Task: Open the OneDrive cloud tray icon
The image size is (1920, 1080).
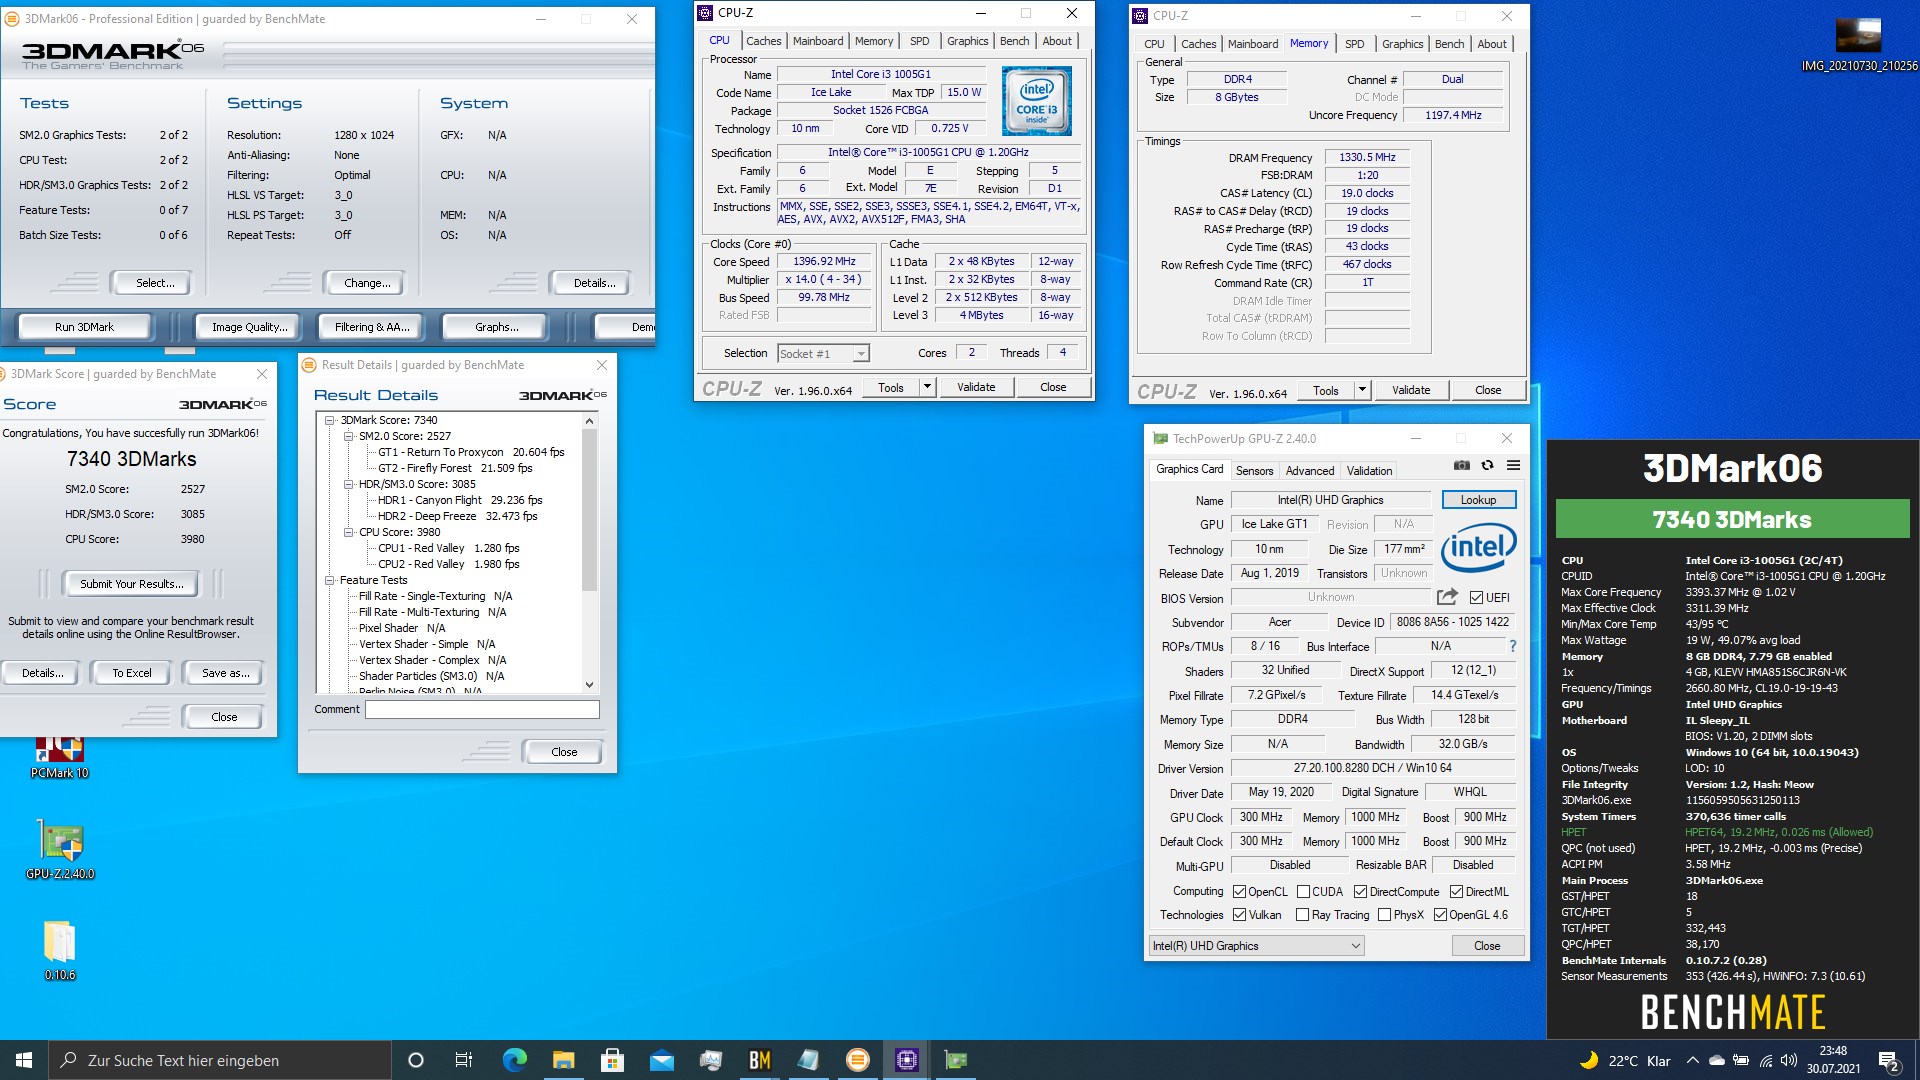Action: [1717, 1060]
